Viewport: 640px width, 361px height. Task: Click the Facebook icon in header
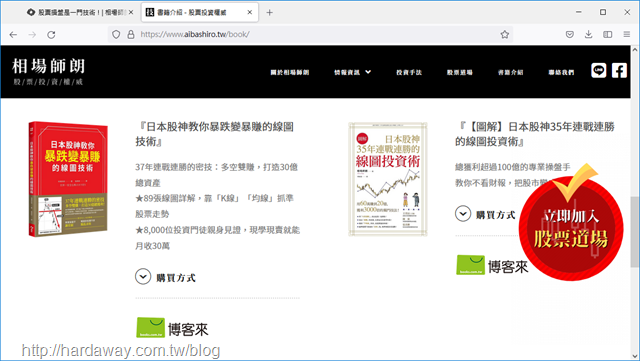tap(619, 71)
